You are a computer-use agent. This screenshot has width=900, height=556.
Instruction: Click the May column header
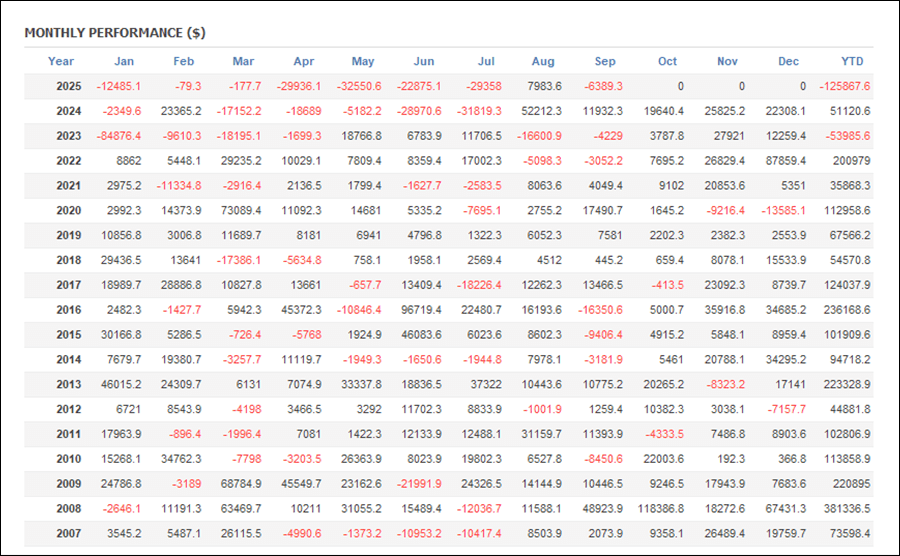(363, 62)
